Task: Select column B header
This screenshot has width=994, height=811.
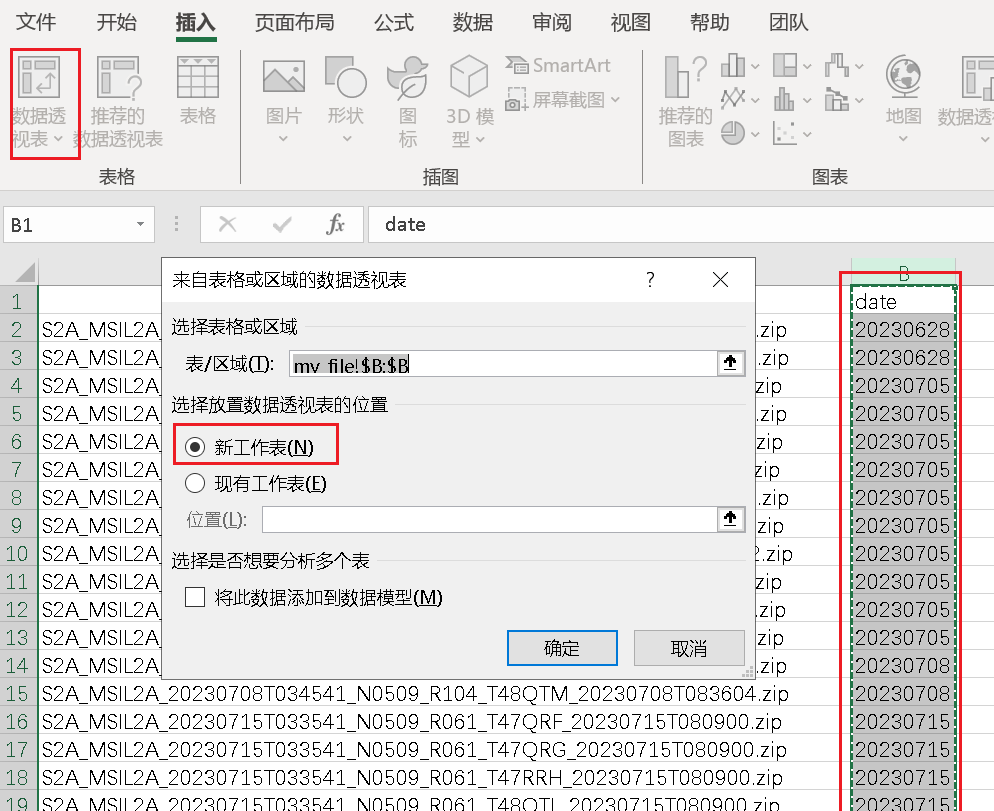Action: [903, 273]
